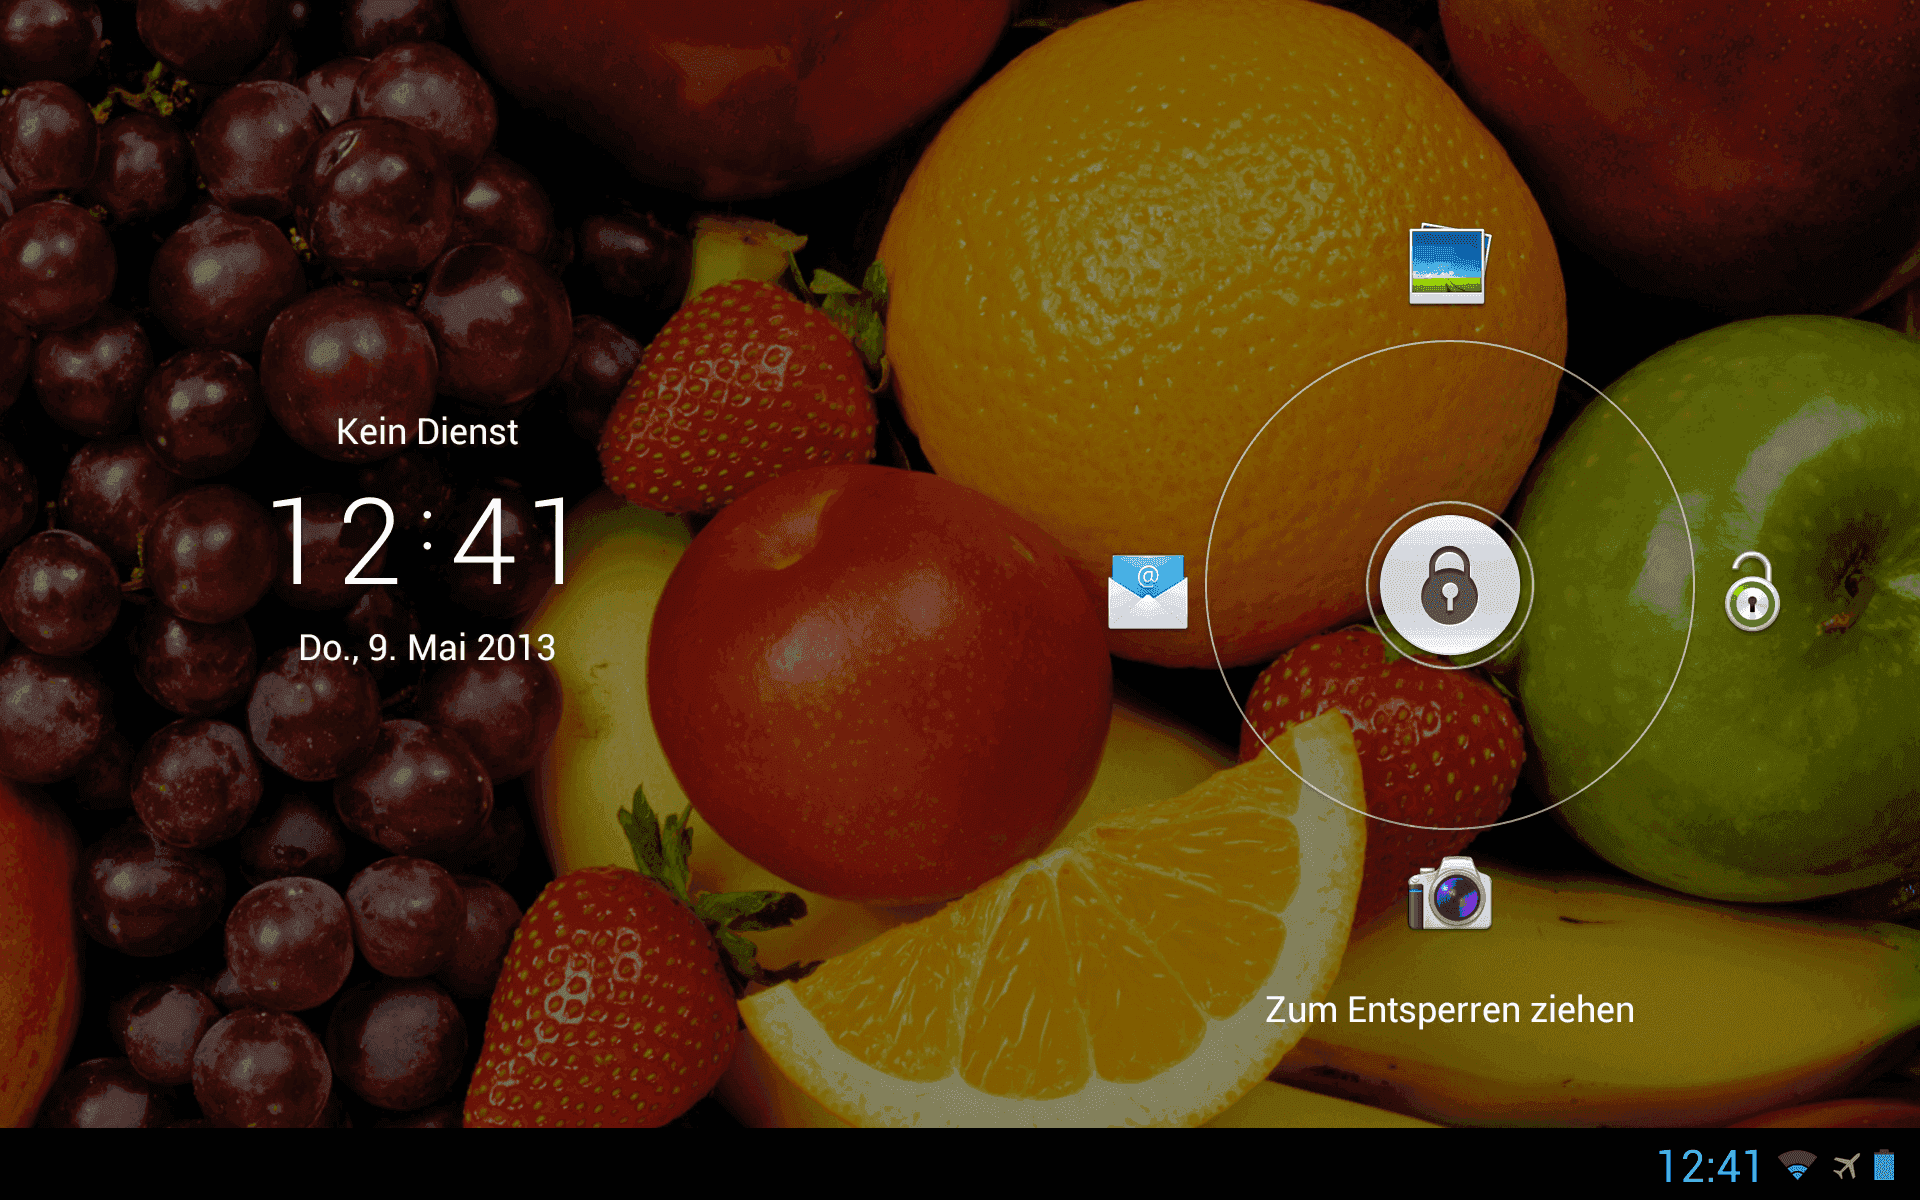Viewport: 1920px width, 1200px height.
Task: Tap the airplane mode status icon
Action: point(1846,1166)
